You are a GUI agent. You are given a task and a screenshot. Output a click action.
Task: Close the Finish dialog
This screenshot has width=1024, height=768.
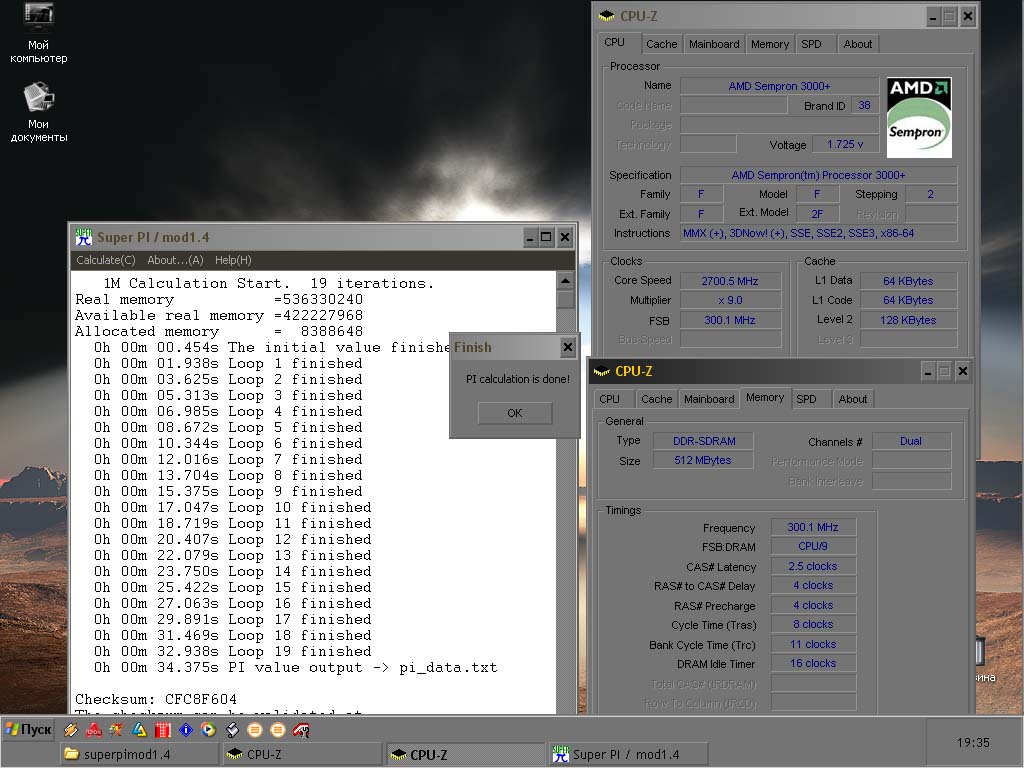(x=568, y=347)
